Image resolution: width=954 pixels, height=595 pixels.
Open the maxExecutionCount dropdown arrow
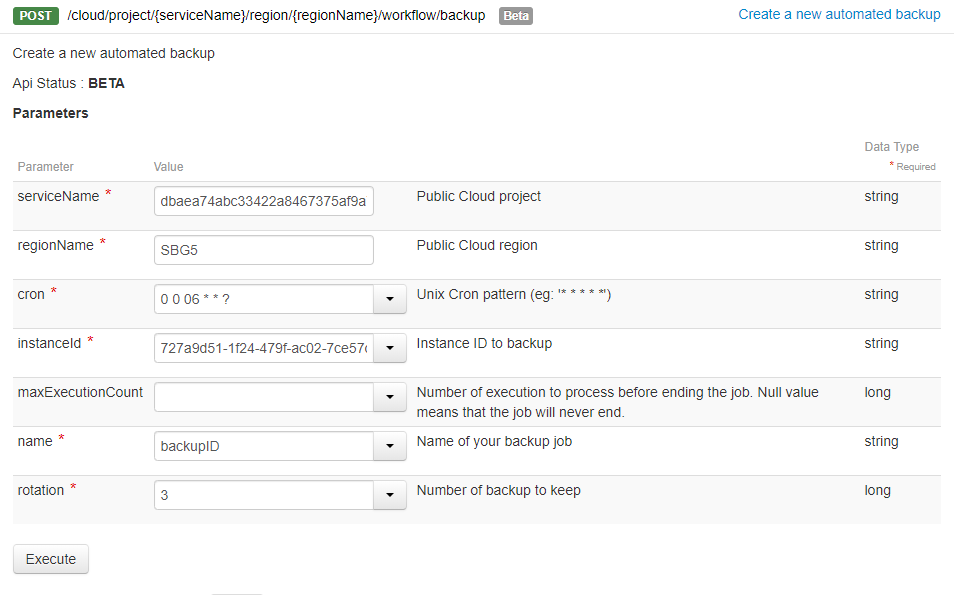click(389, 397)
